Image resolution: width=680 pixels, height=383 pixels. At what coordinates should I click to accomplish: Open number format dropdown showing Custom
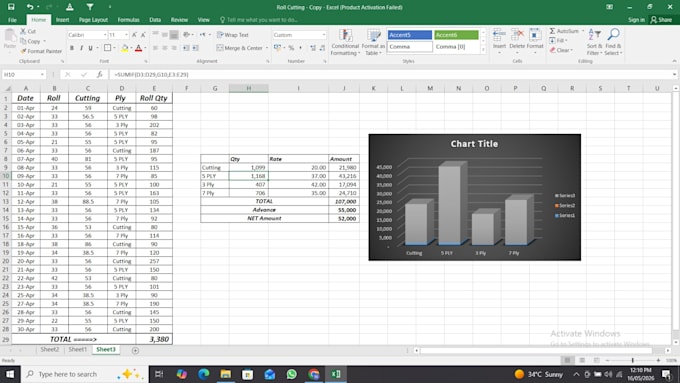point(324,35)
